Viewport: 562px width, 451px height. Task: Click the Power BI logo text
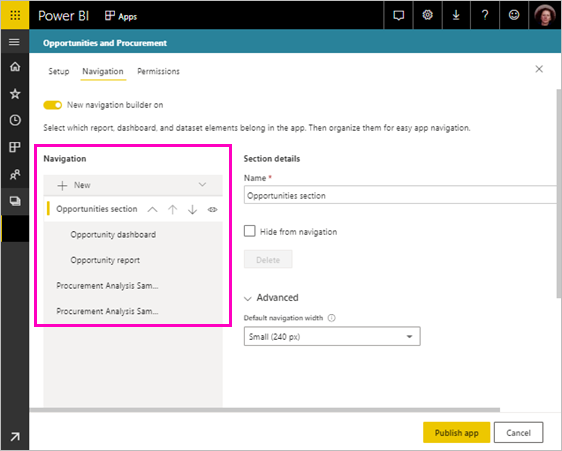point(64,16)
